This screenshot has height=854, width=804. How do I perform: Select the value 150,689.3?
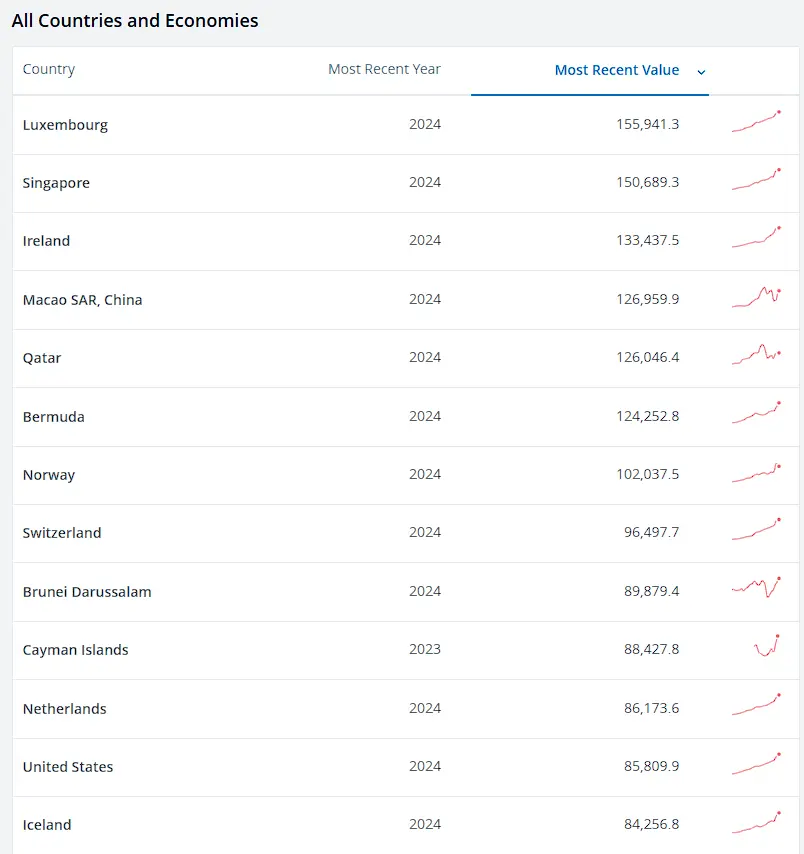(648, 182)
